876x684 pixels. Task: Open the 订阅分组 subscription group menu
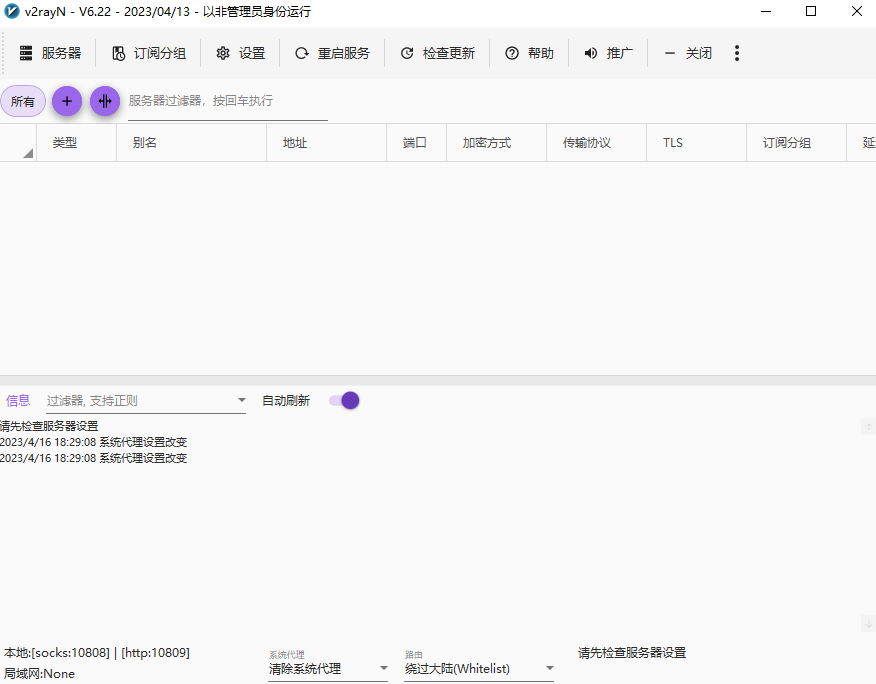click(148, 53)
